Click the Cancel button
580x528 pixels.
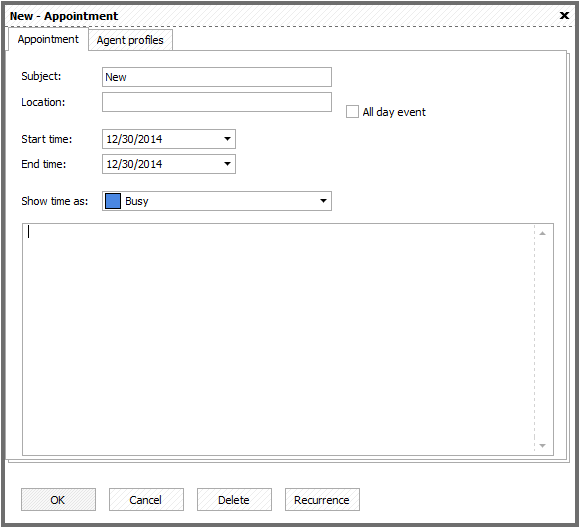tap(146, 500)
